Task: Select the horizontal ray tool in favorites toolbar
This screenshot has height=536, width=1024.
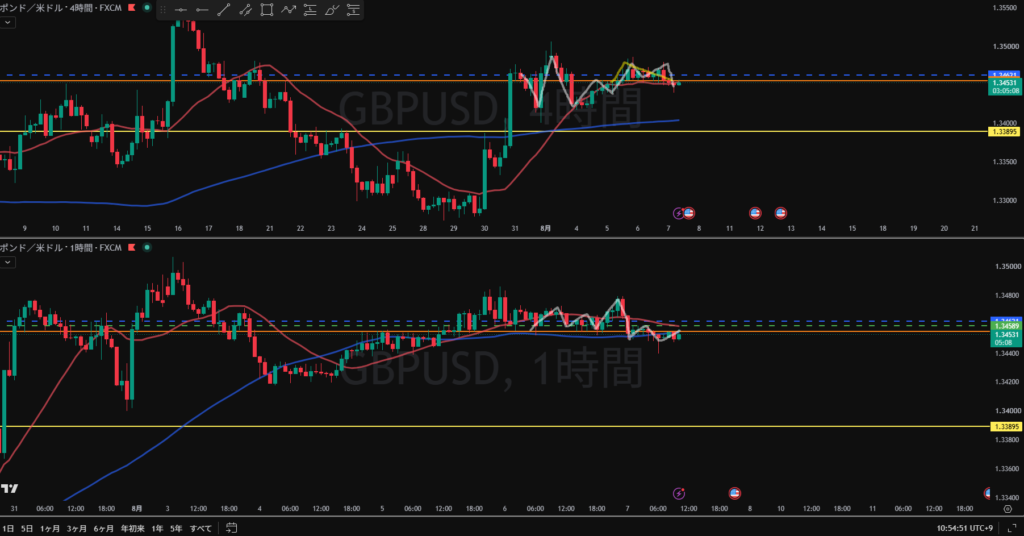Action: coord(202,10)
